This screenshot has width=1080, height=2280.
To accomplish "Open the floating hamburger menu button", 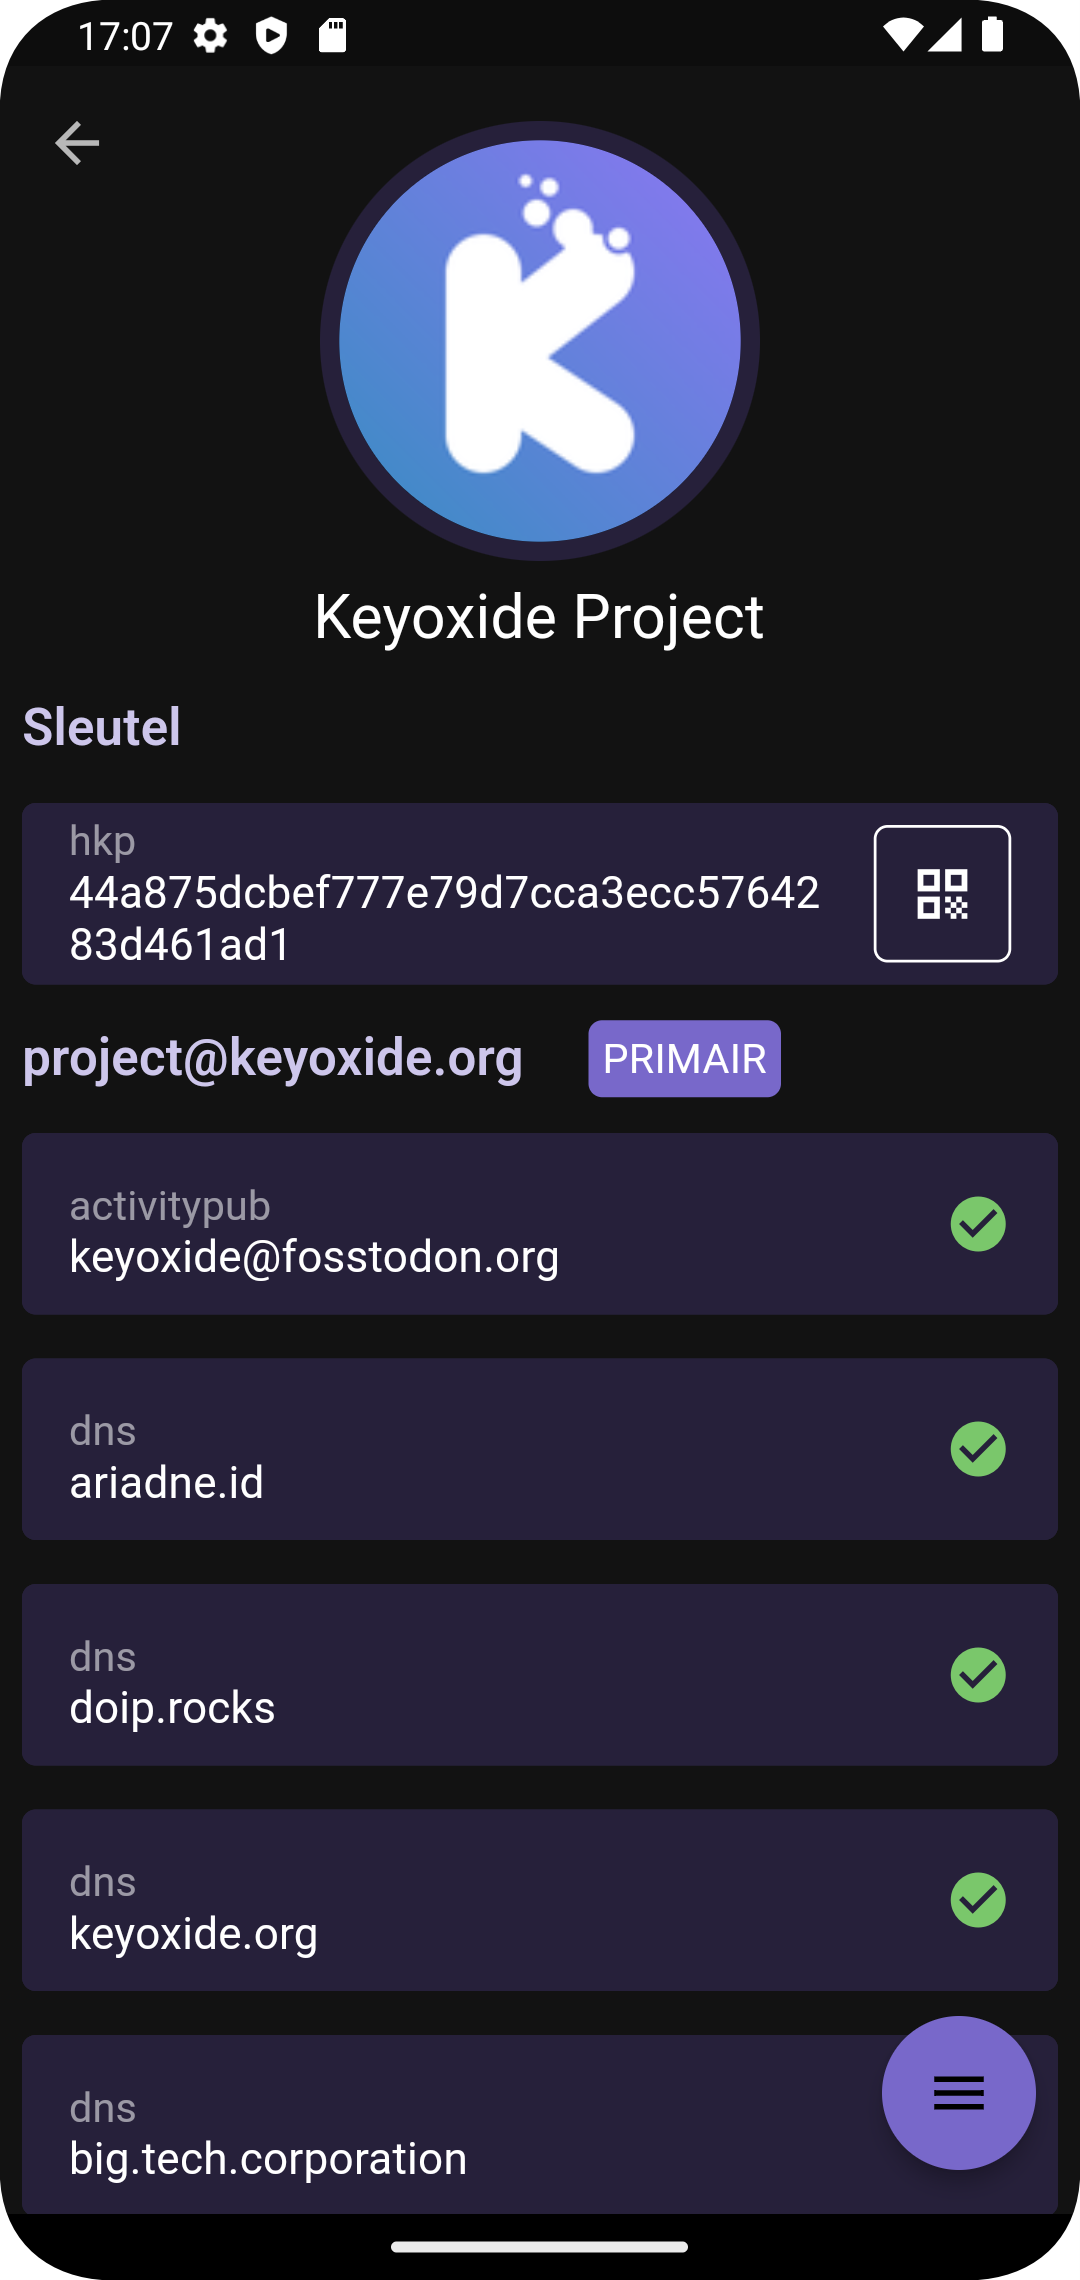I will pyautogui.click(x=958, y=2092).
